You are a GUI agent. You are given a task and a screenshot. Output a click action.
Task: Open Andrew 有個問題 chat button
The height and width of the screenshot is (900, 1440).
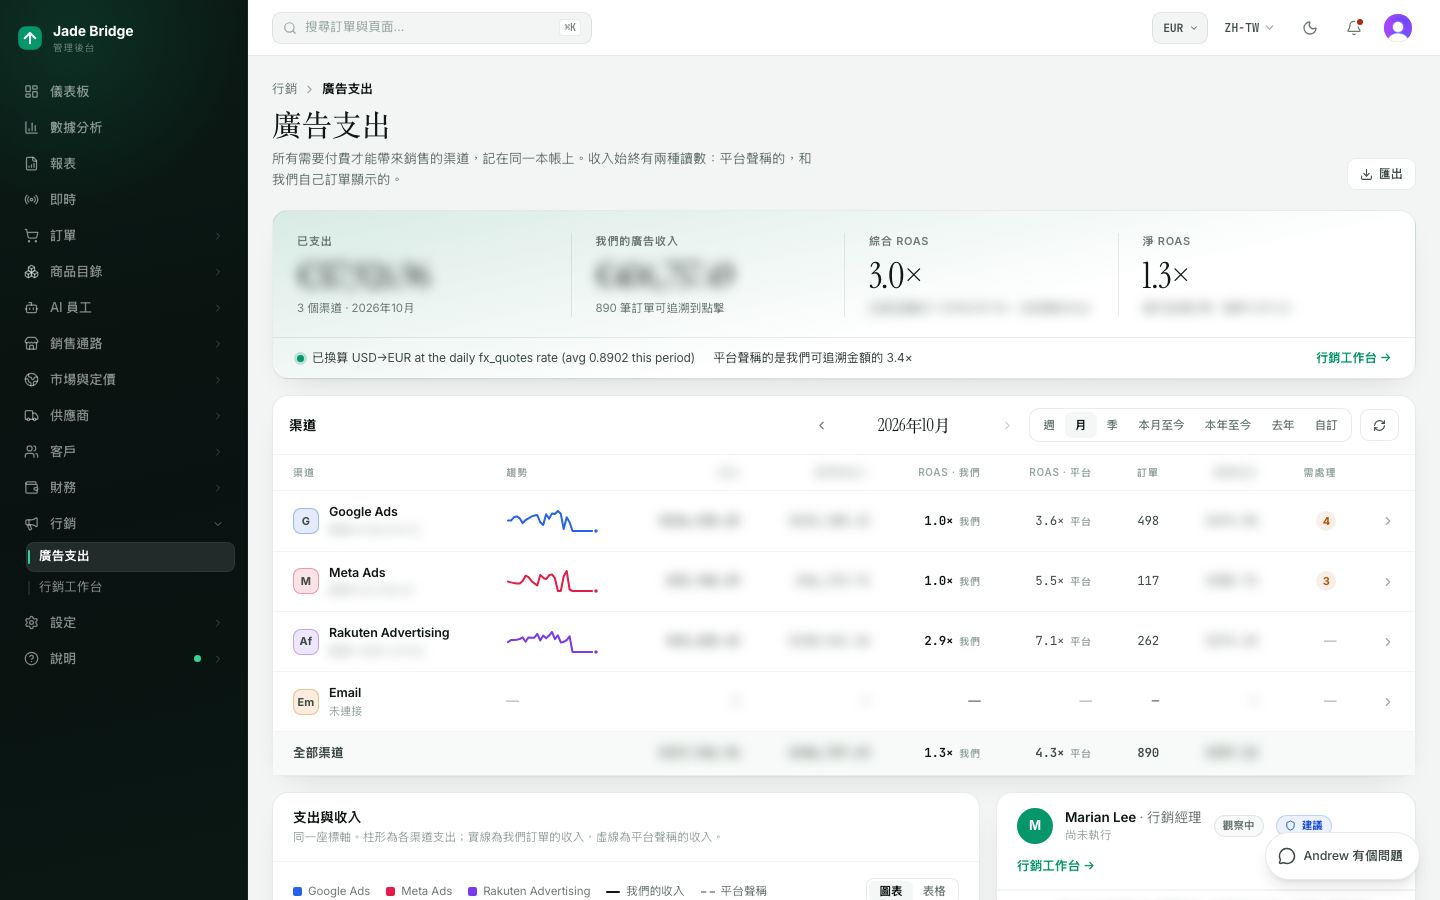pos(1342,856)
